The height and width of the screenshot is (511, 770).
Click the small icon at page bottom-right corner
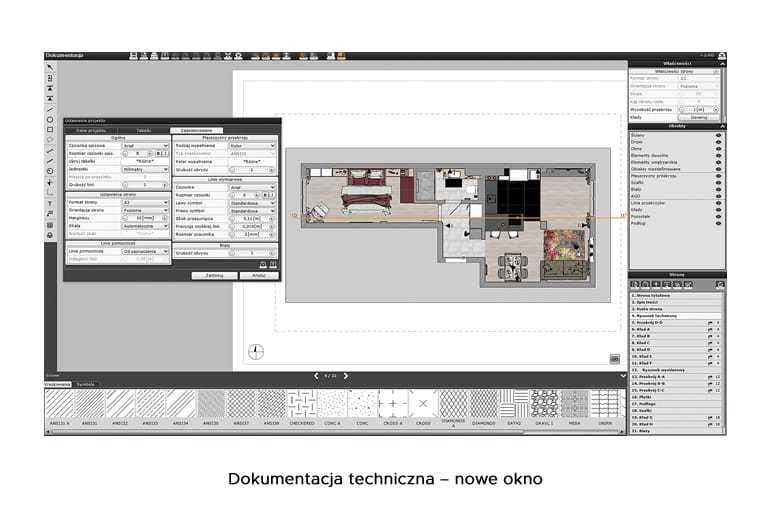pos(614,359)
